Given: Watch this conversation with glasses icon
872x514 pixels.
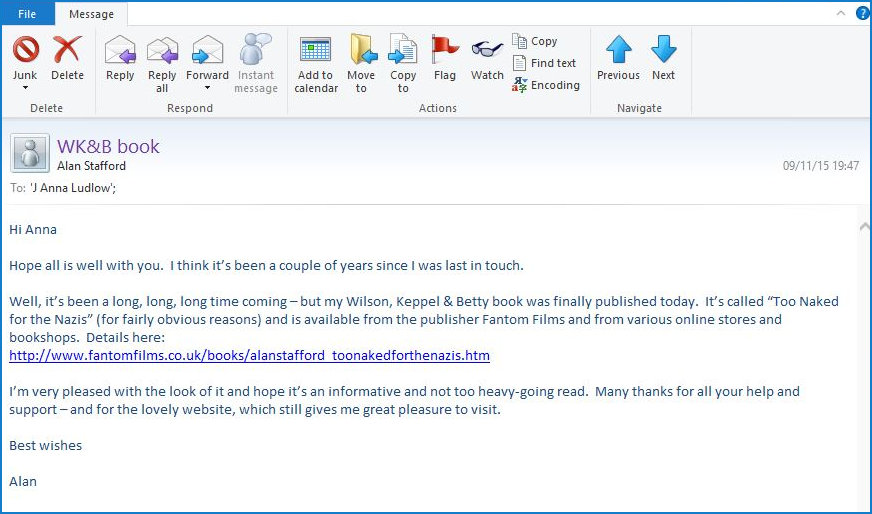Looking at the screenshot, I should [487, 50].
